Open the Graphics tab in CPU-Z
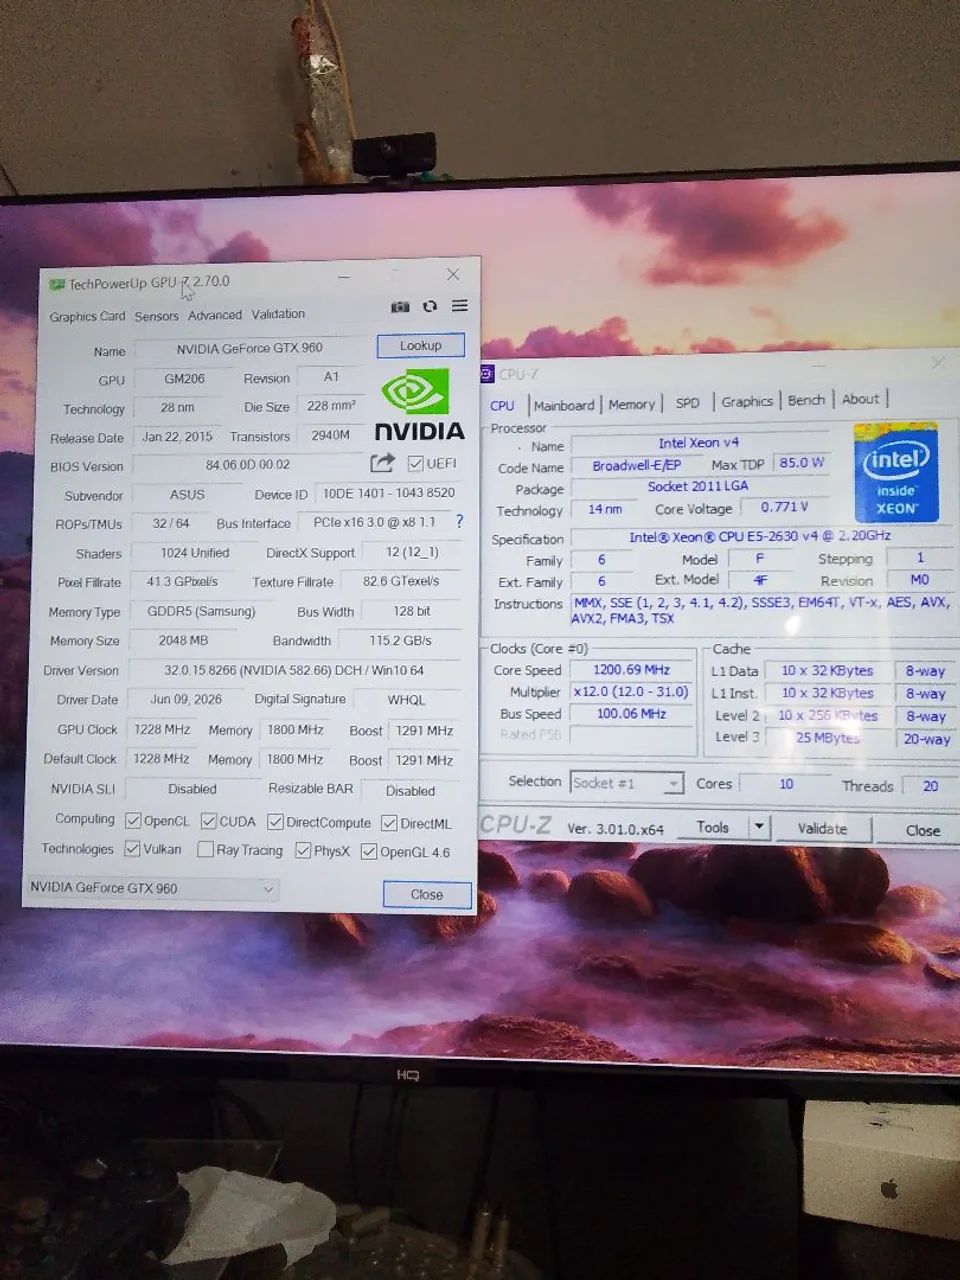Screen dimensions: 960x1280 coord(747,401)
